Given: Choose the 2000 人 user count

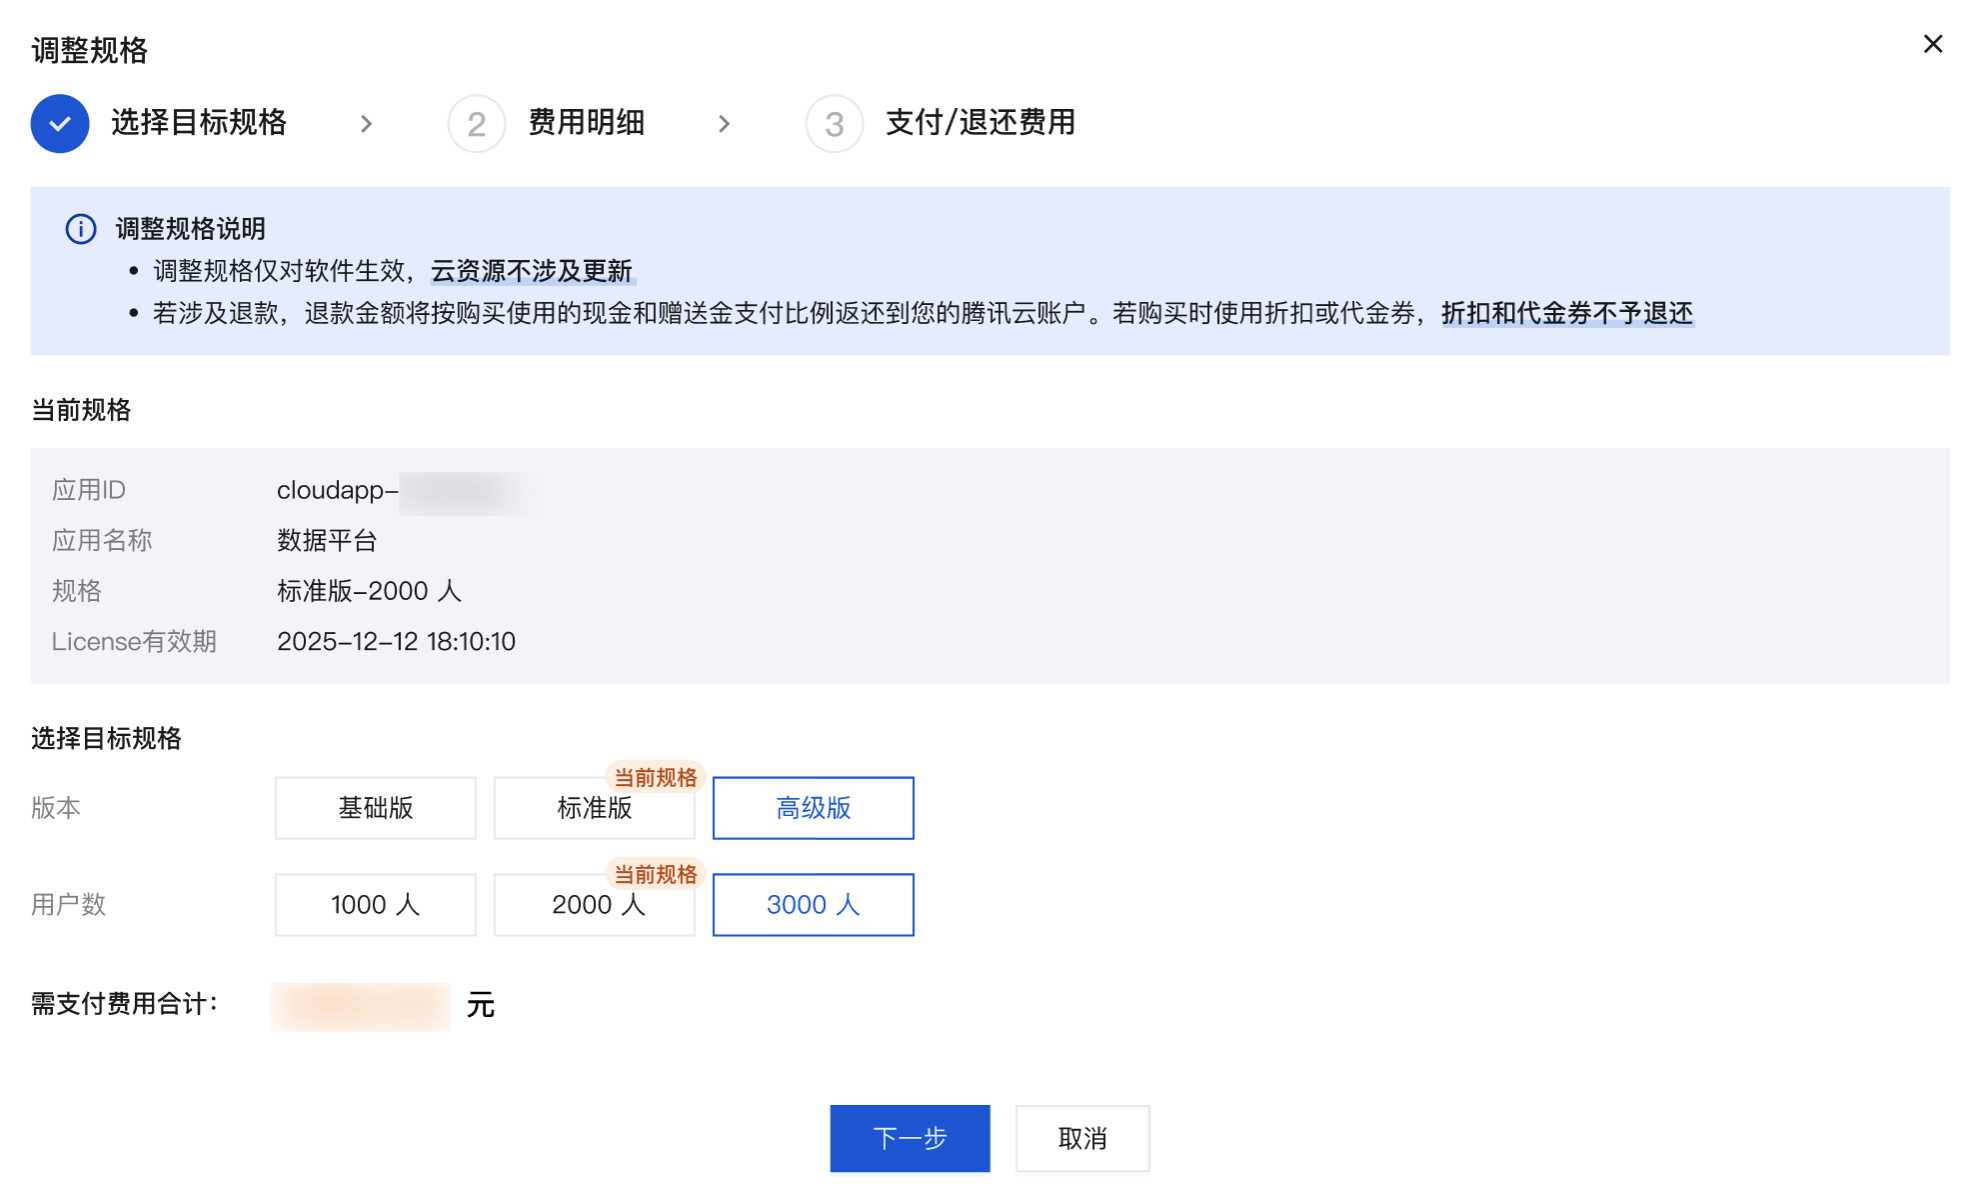Looking at the screenshot, I should pyautogui.click(x=594, y=905).
